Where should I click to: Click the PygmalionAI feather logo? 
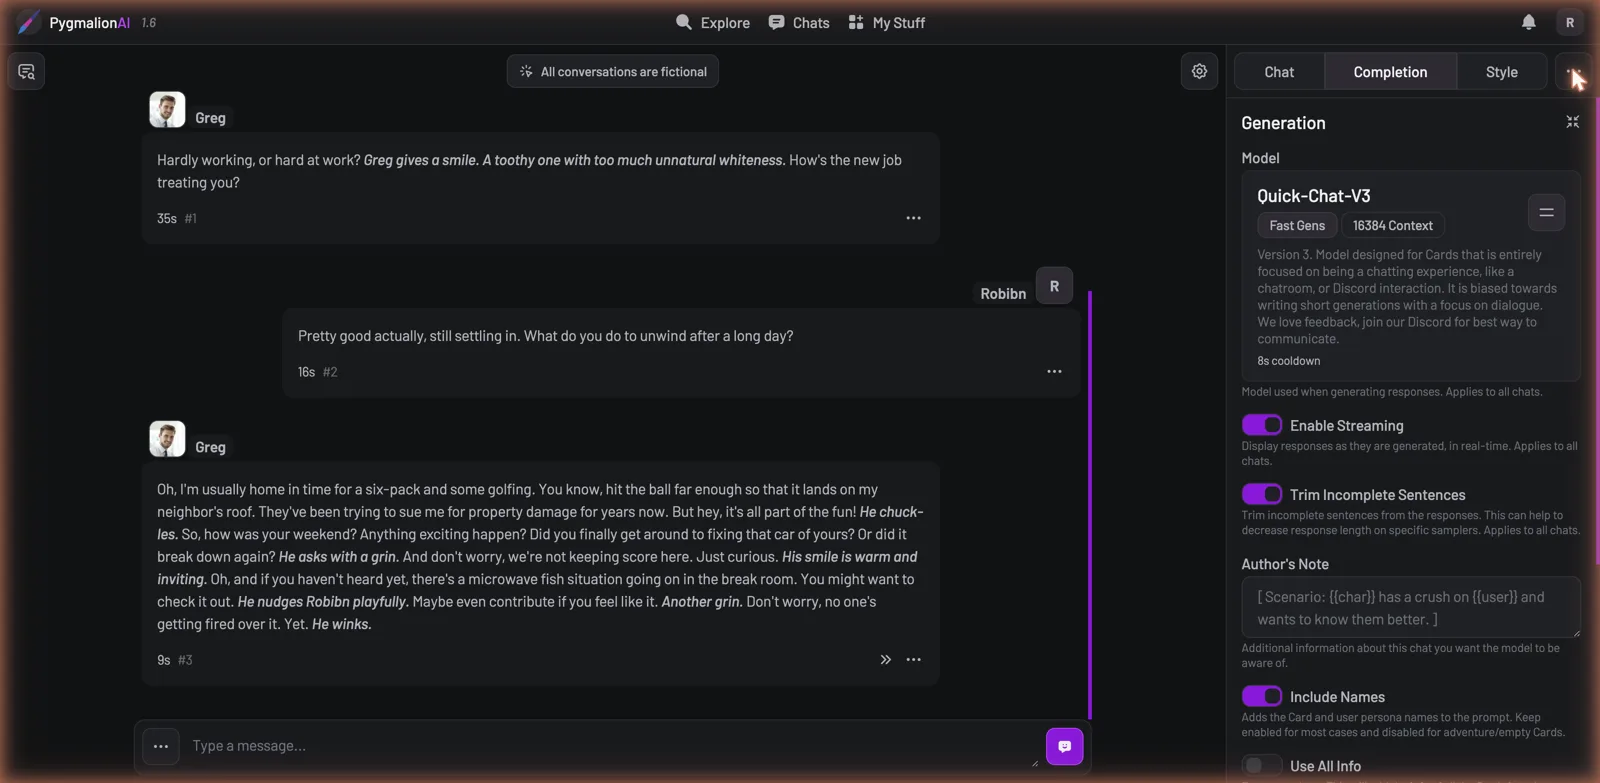[28, 22]
